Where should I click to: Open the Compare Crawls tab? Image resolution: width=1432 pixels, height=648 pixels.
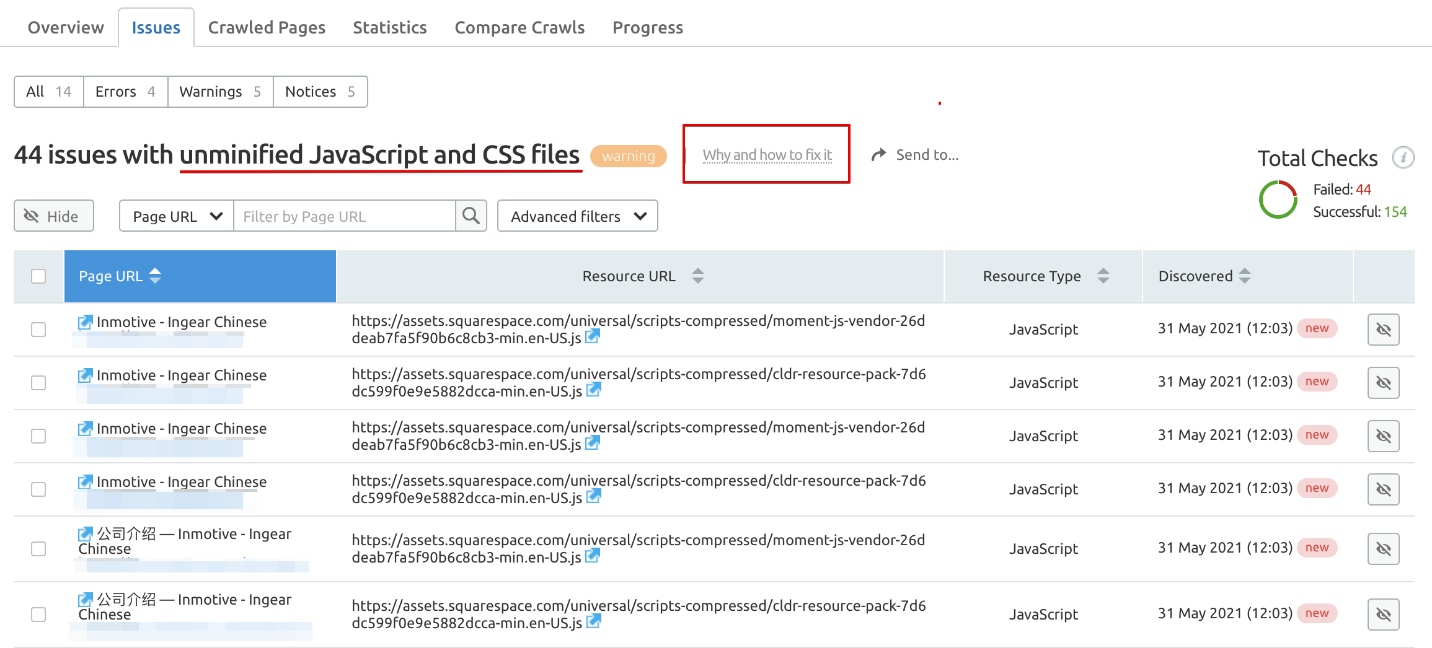click(519, 27)
